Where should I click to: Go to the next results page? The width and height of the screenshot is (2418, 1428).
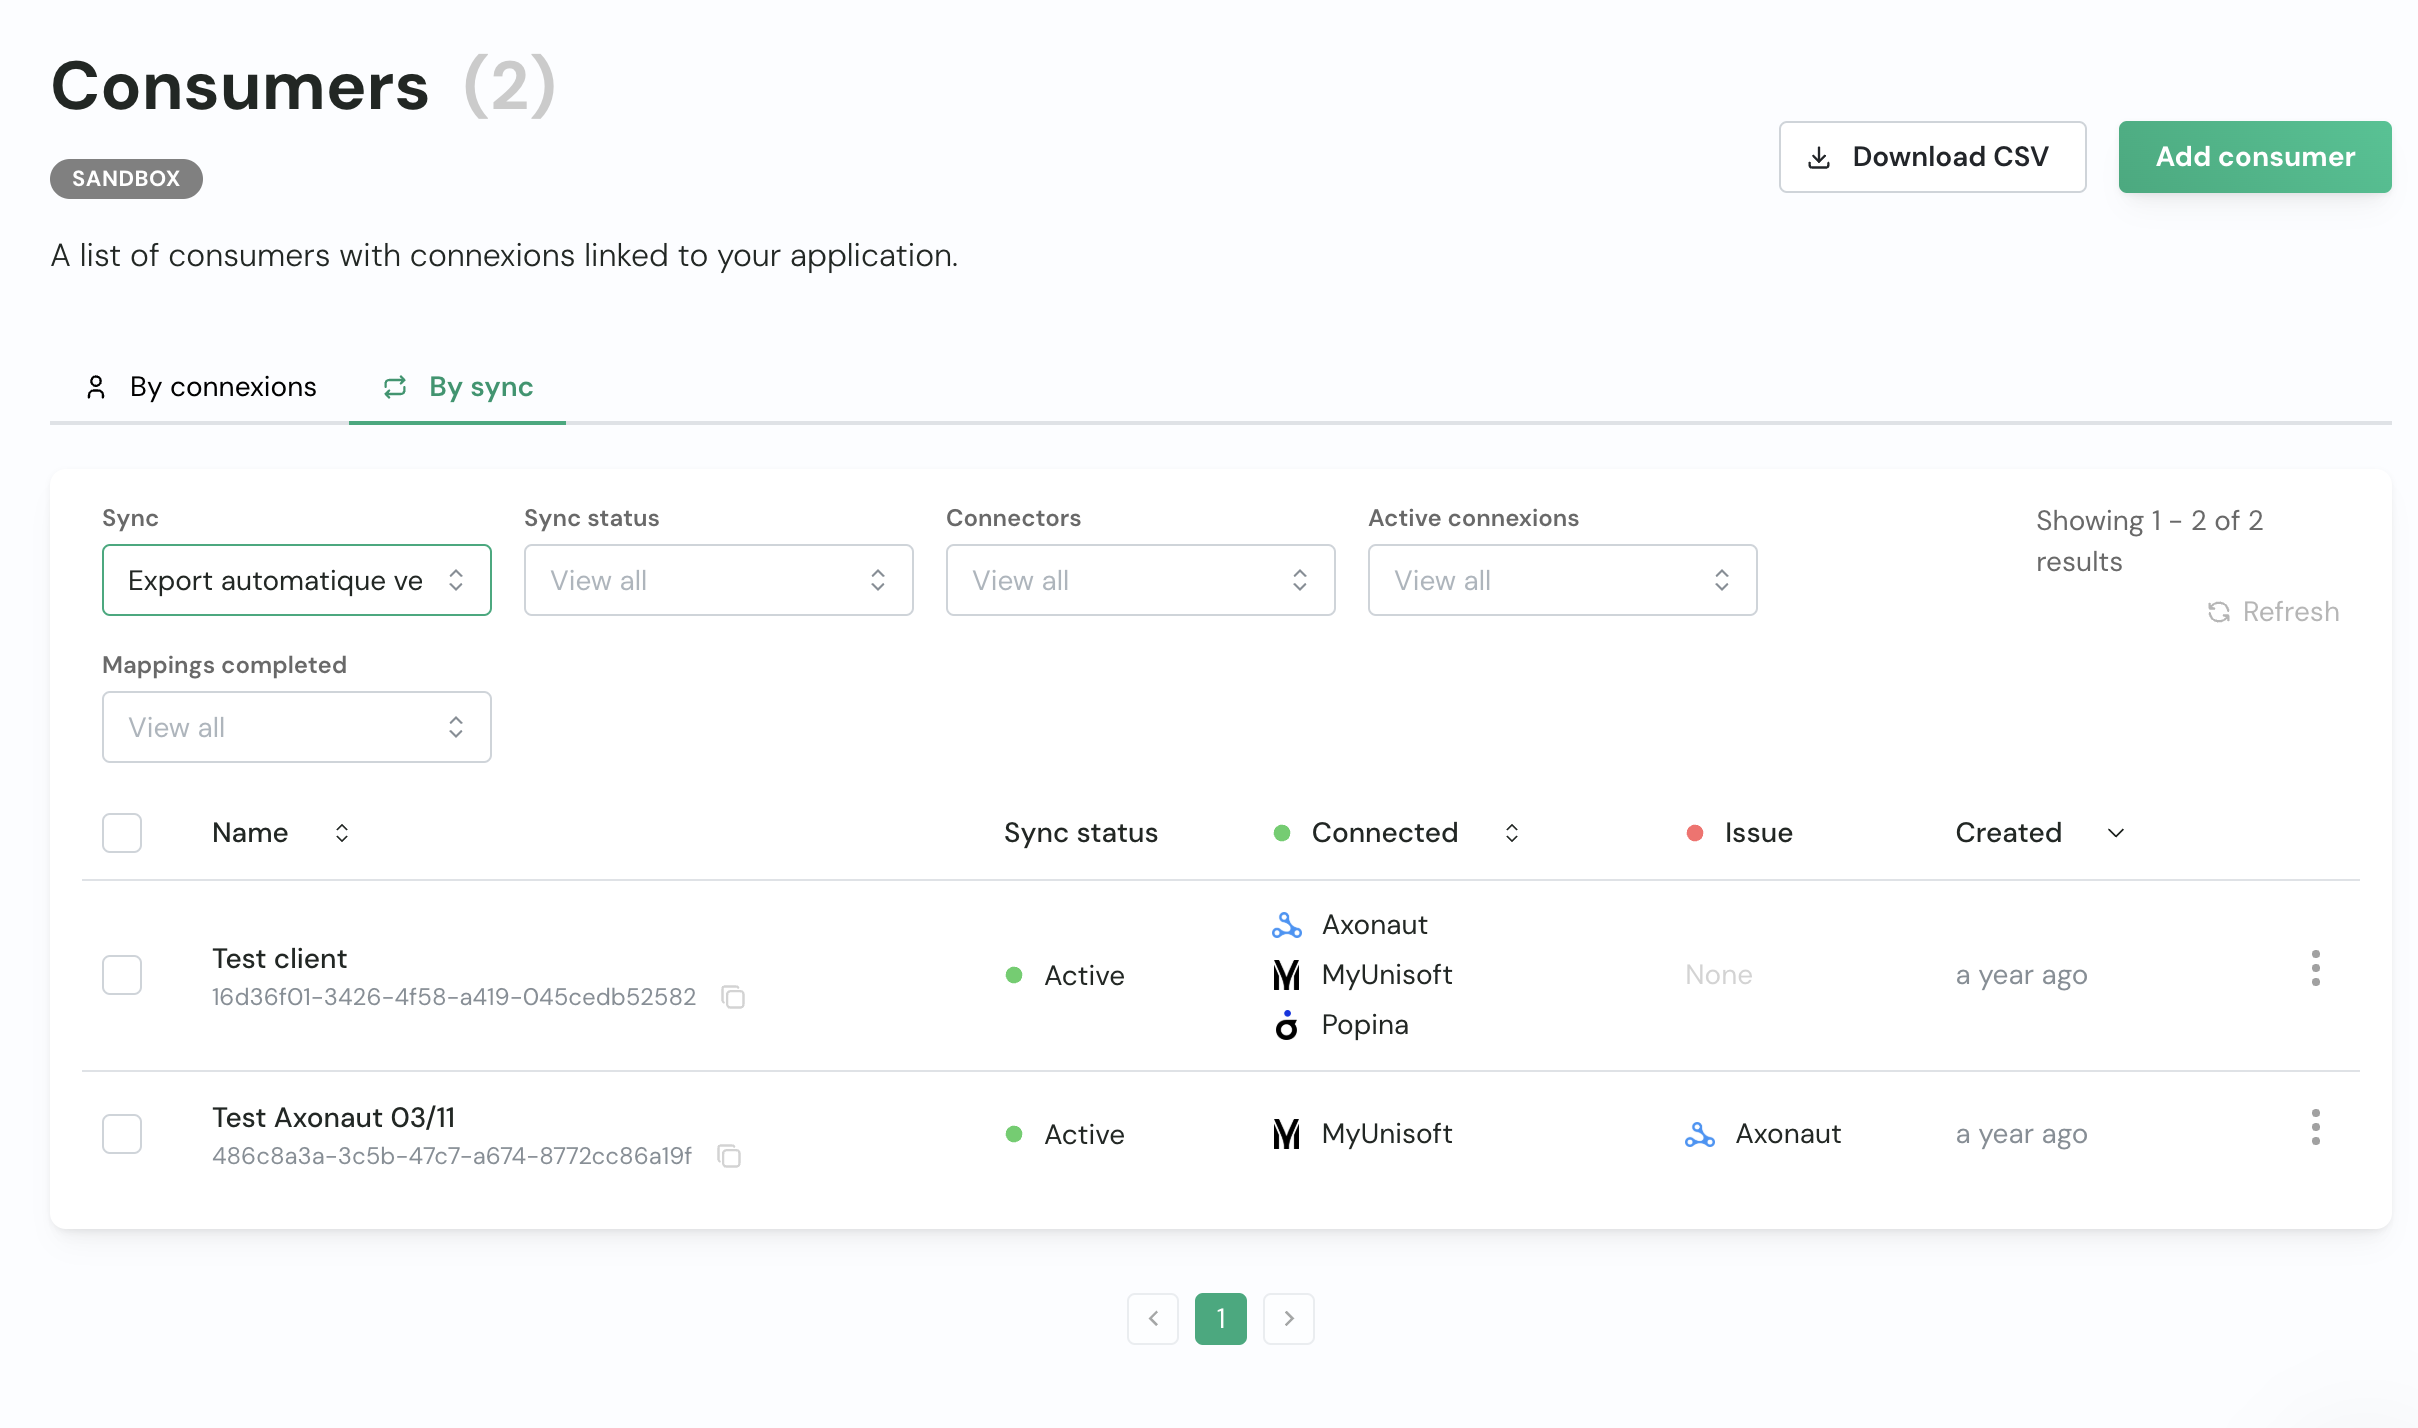1288,1318
